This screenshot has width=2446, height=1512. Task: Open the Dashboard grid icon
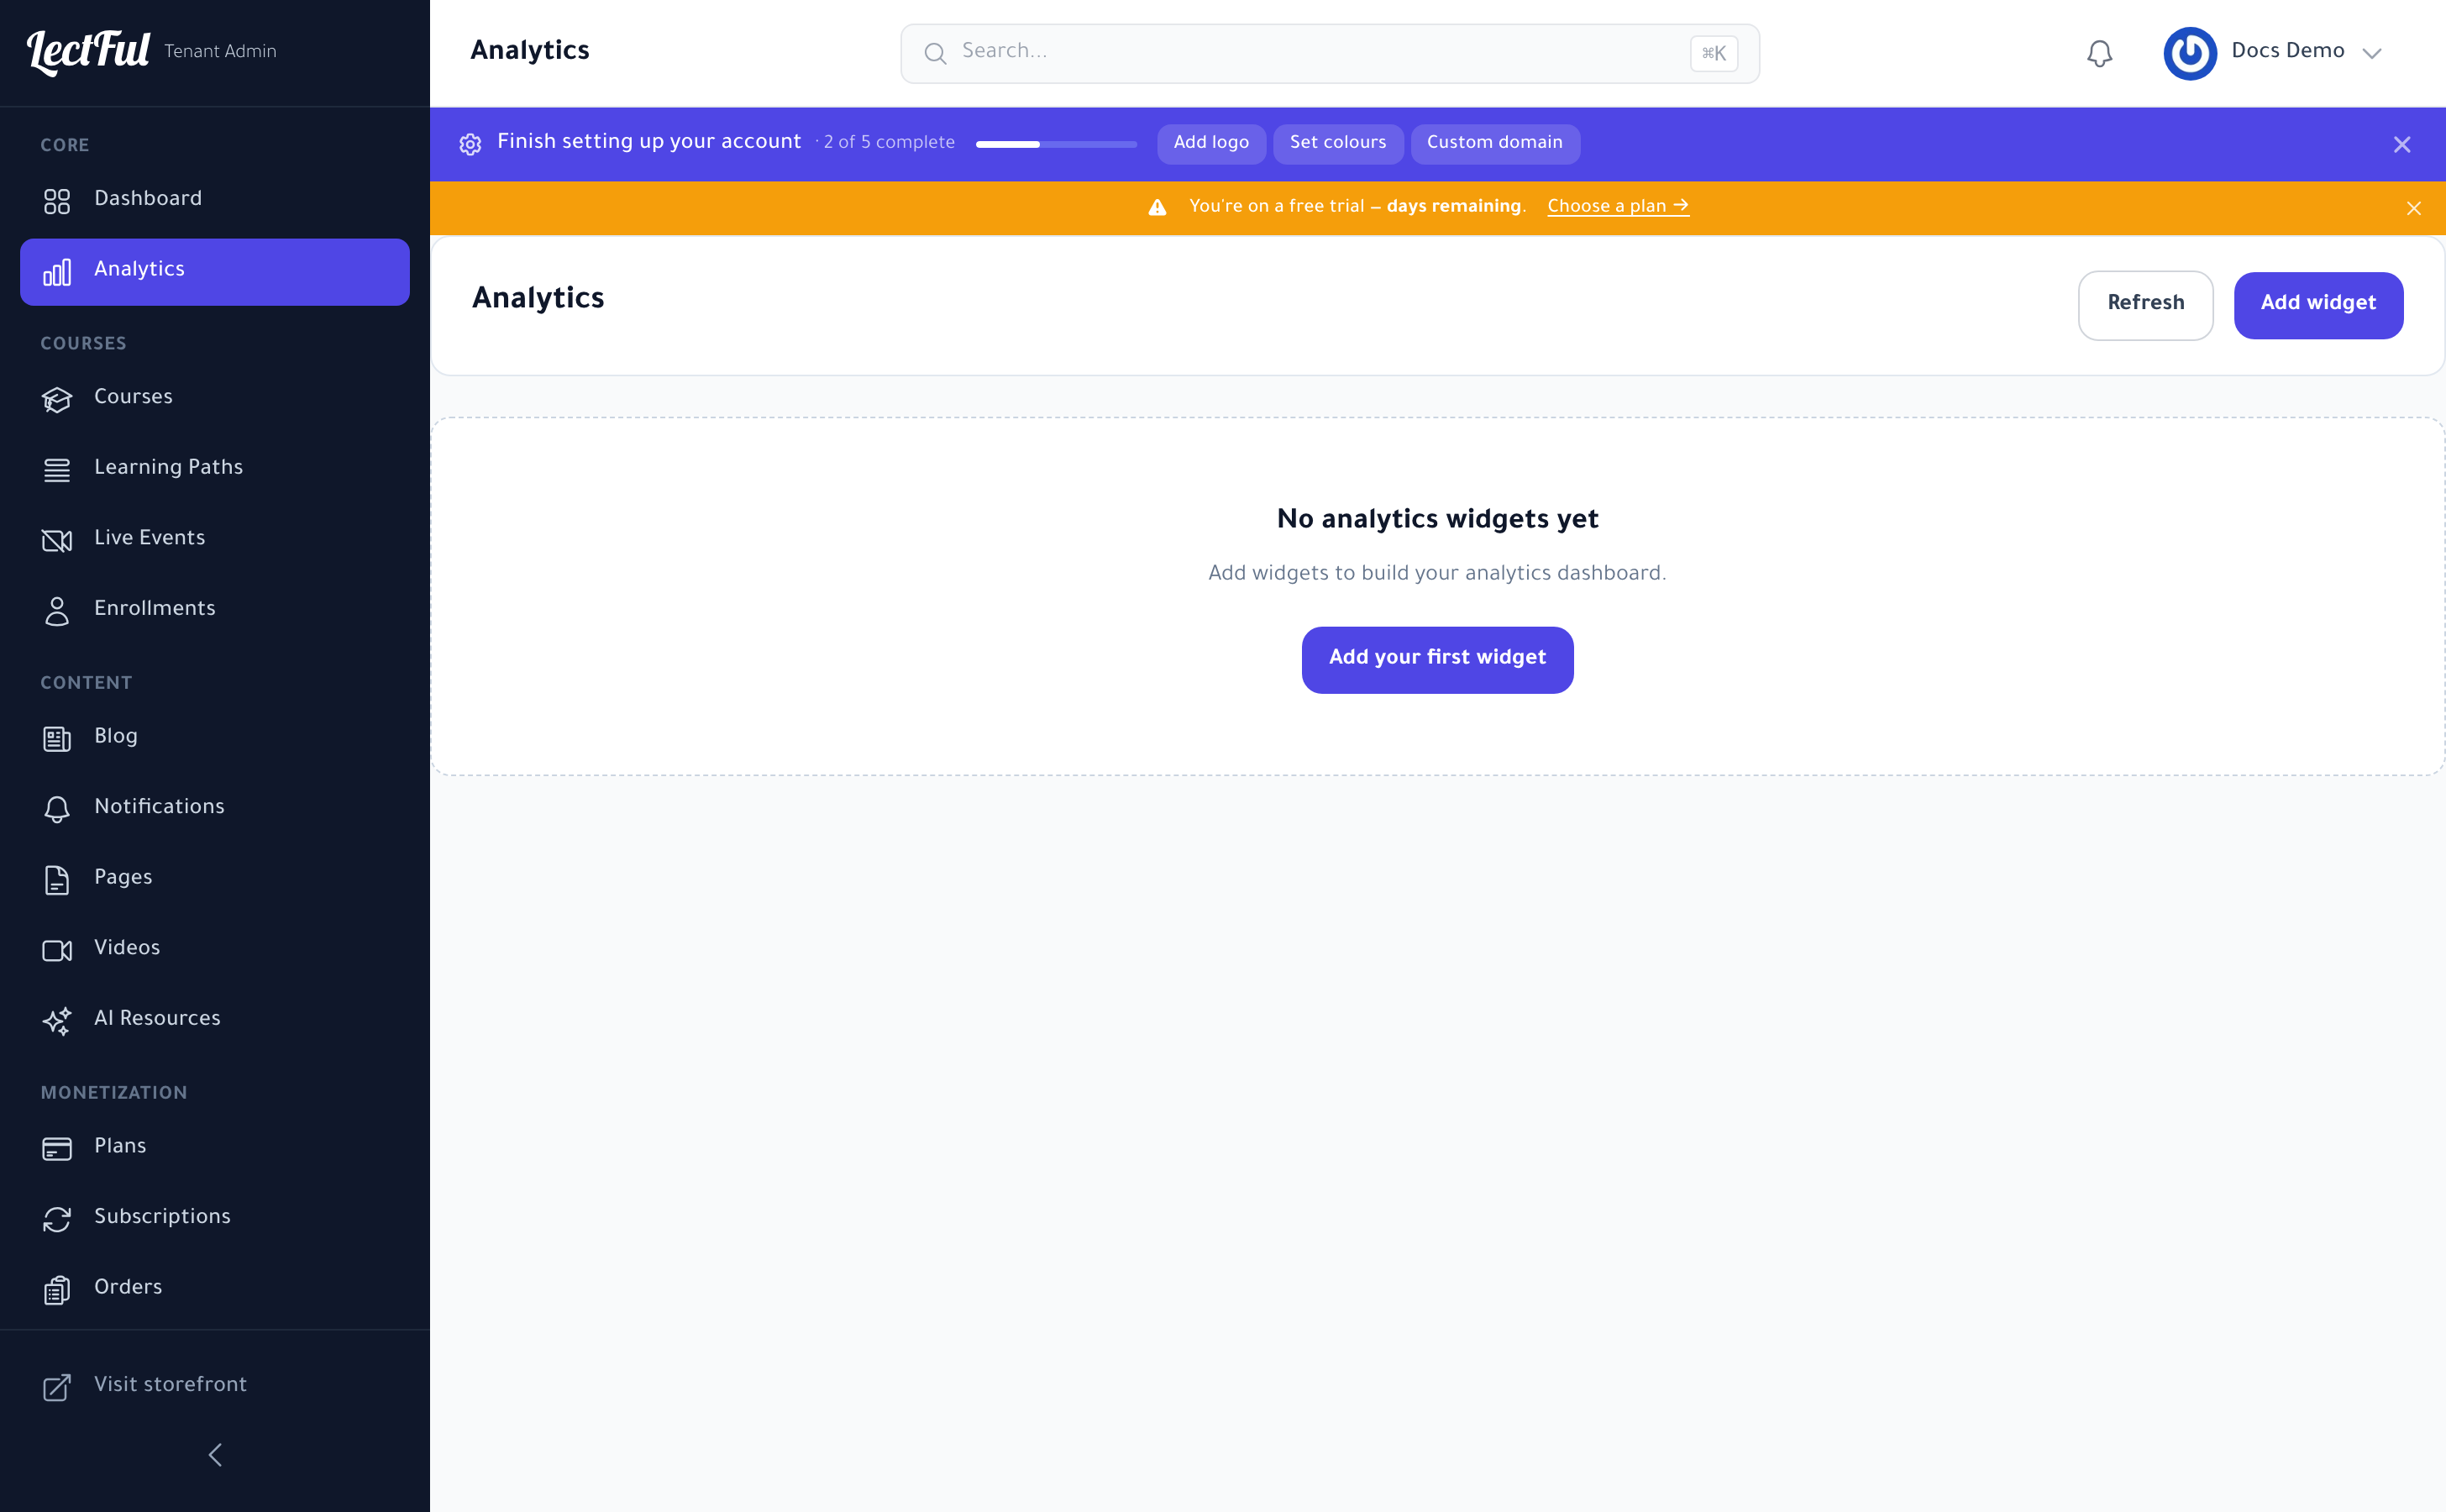57,201
